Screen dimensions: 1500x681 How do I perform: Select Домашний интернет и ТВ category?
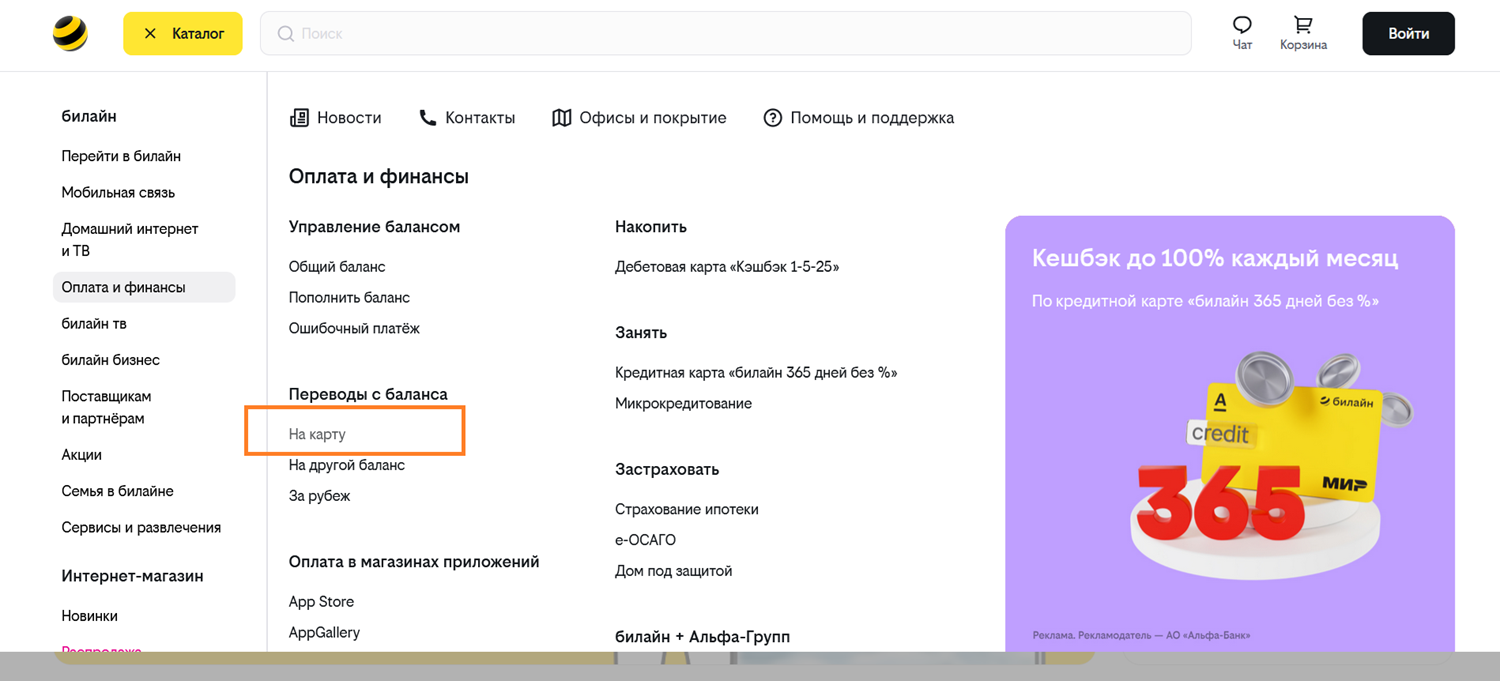[x=130, y=240]
